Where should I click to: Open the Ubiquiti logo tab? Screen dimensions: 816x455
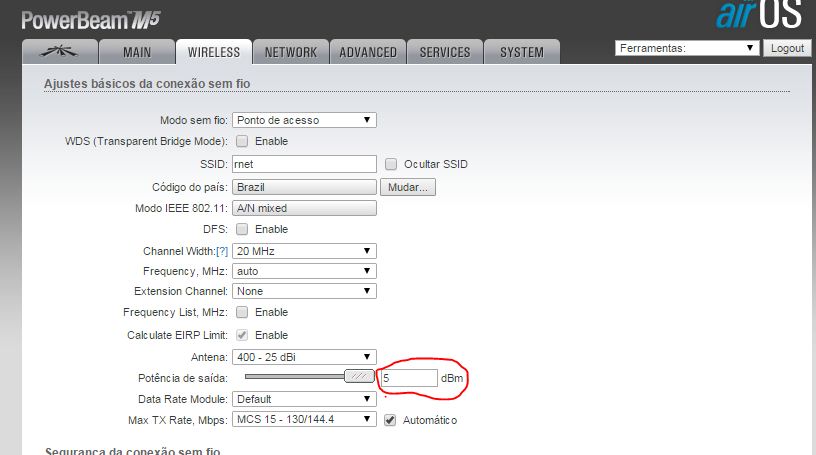coord(60,52)
